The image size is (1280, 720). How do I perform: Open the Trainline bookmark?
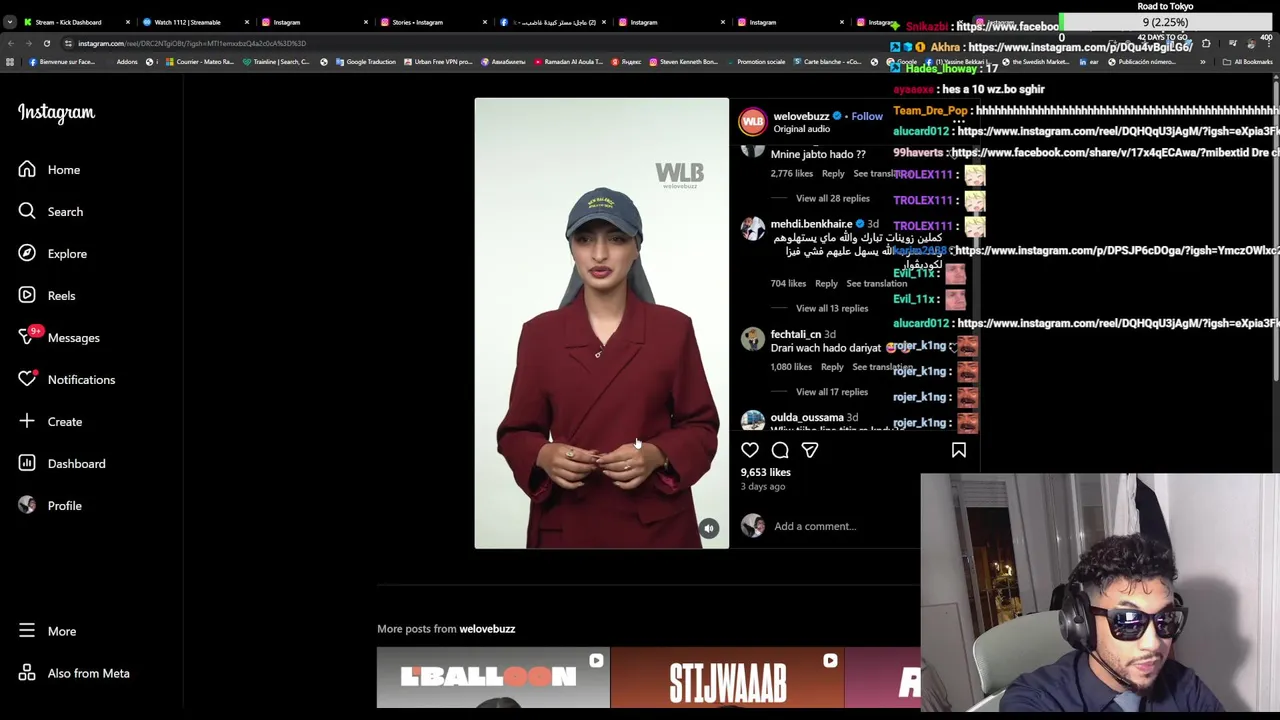[276, 62]
